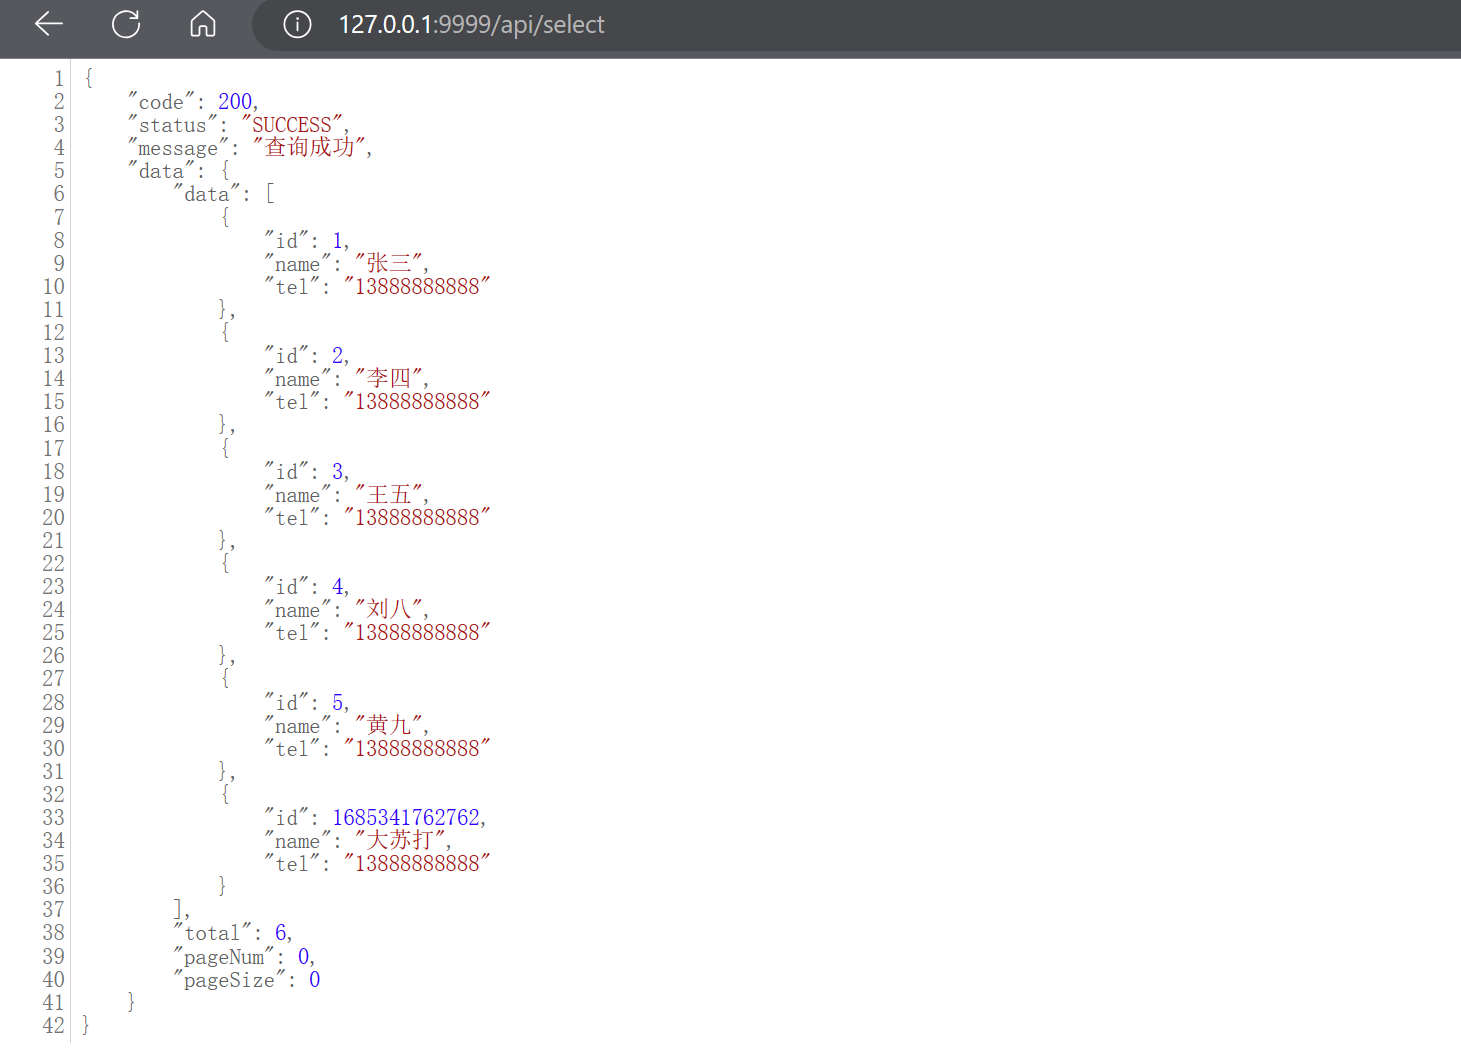Select the "SUCCESS" status value
This screenshot has height=1061, width=1461.
[292, 125]
